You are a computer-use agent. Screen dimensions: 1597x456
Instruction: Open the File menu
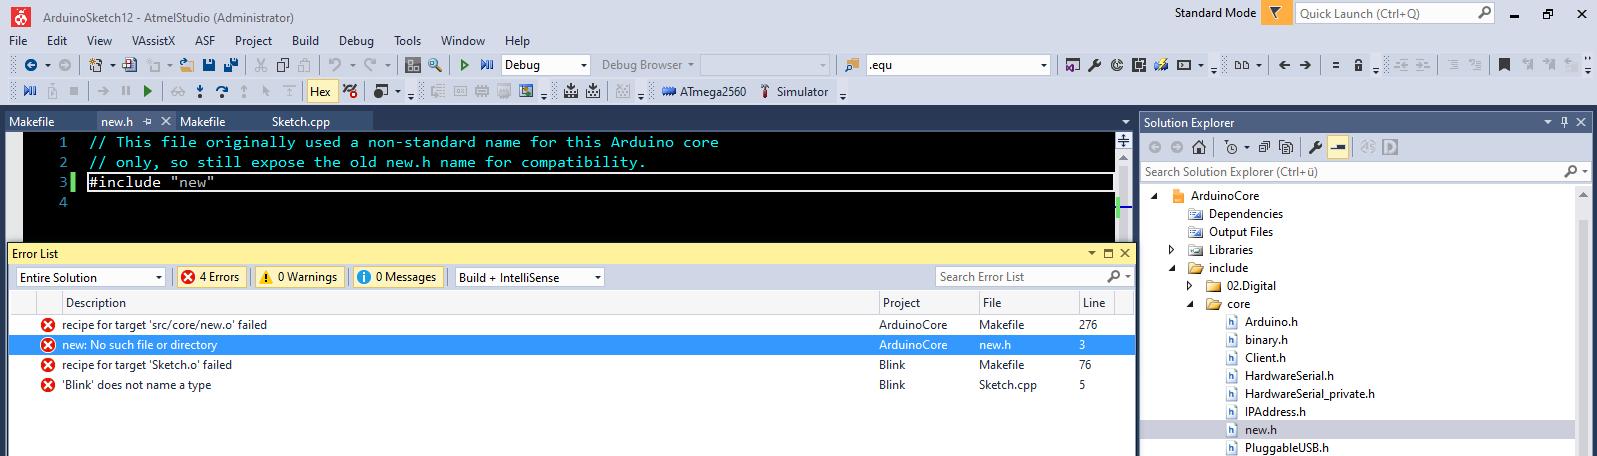coord(18,41)
